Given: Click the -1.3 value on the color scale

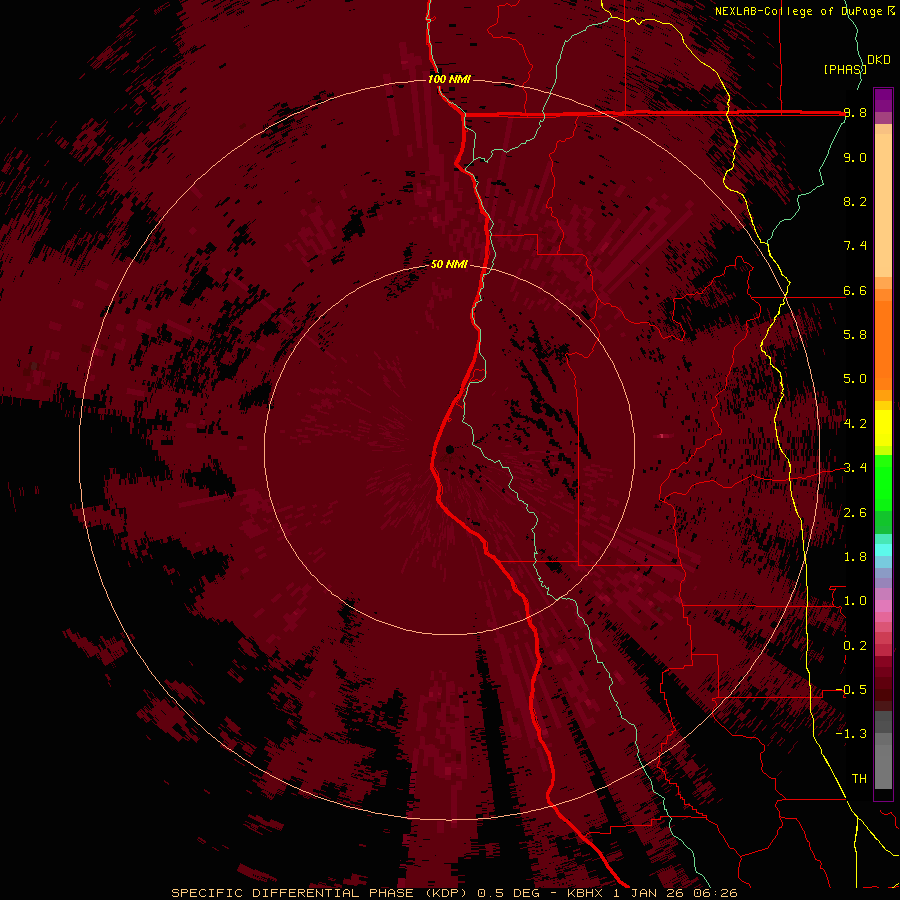Looking at the screenshot, I should point(852,734).
